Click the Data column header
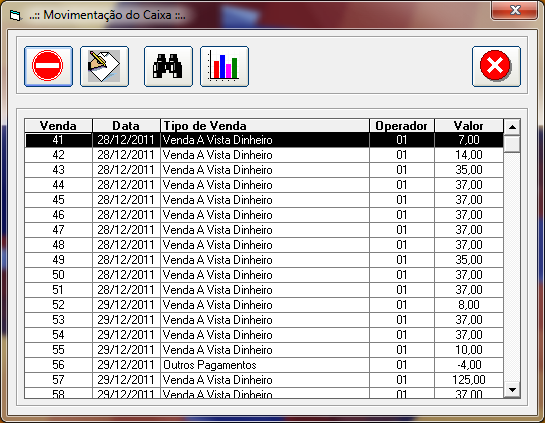 click(126, 125)
